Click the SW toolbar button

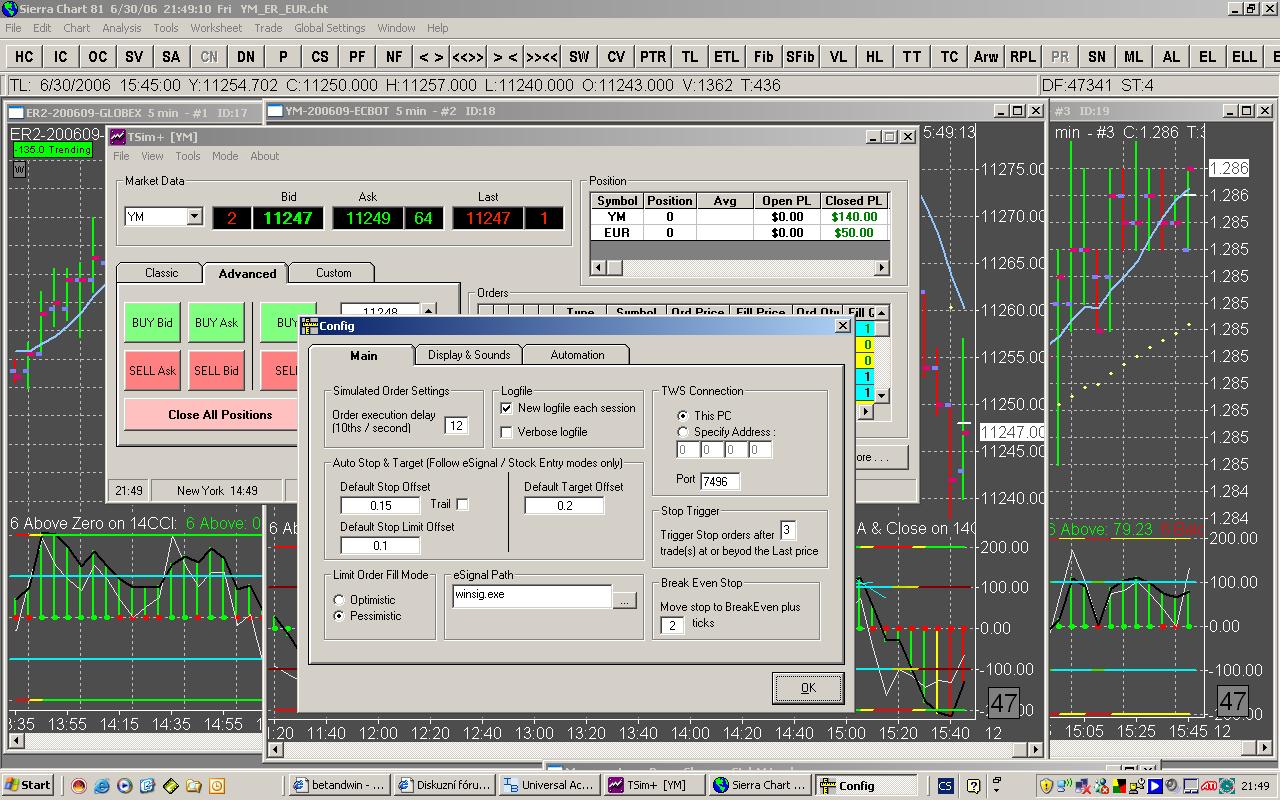coord(579,57)
